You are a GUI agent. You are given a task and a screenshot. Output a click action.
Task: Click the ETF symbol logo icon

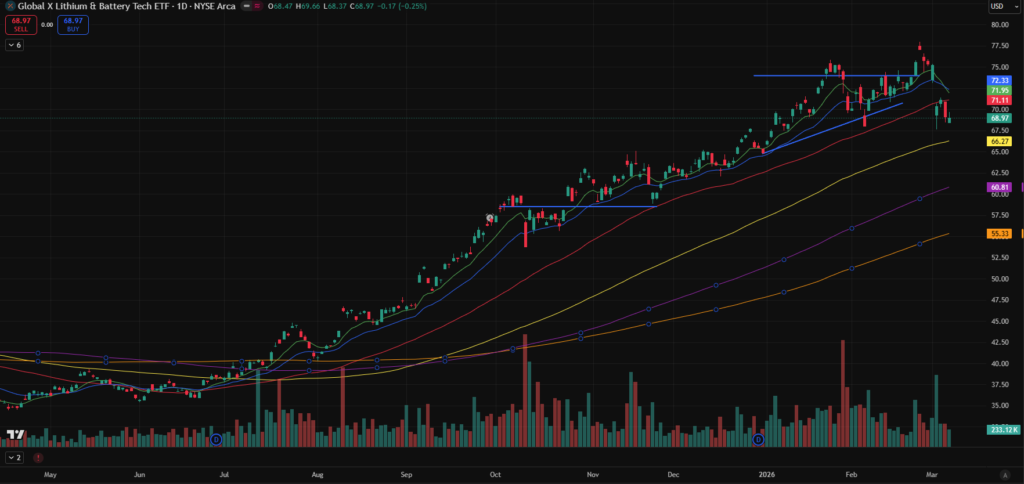[9, 6]
